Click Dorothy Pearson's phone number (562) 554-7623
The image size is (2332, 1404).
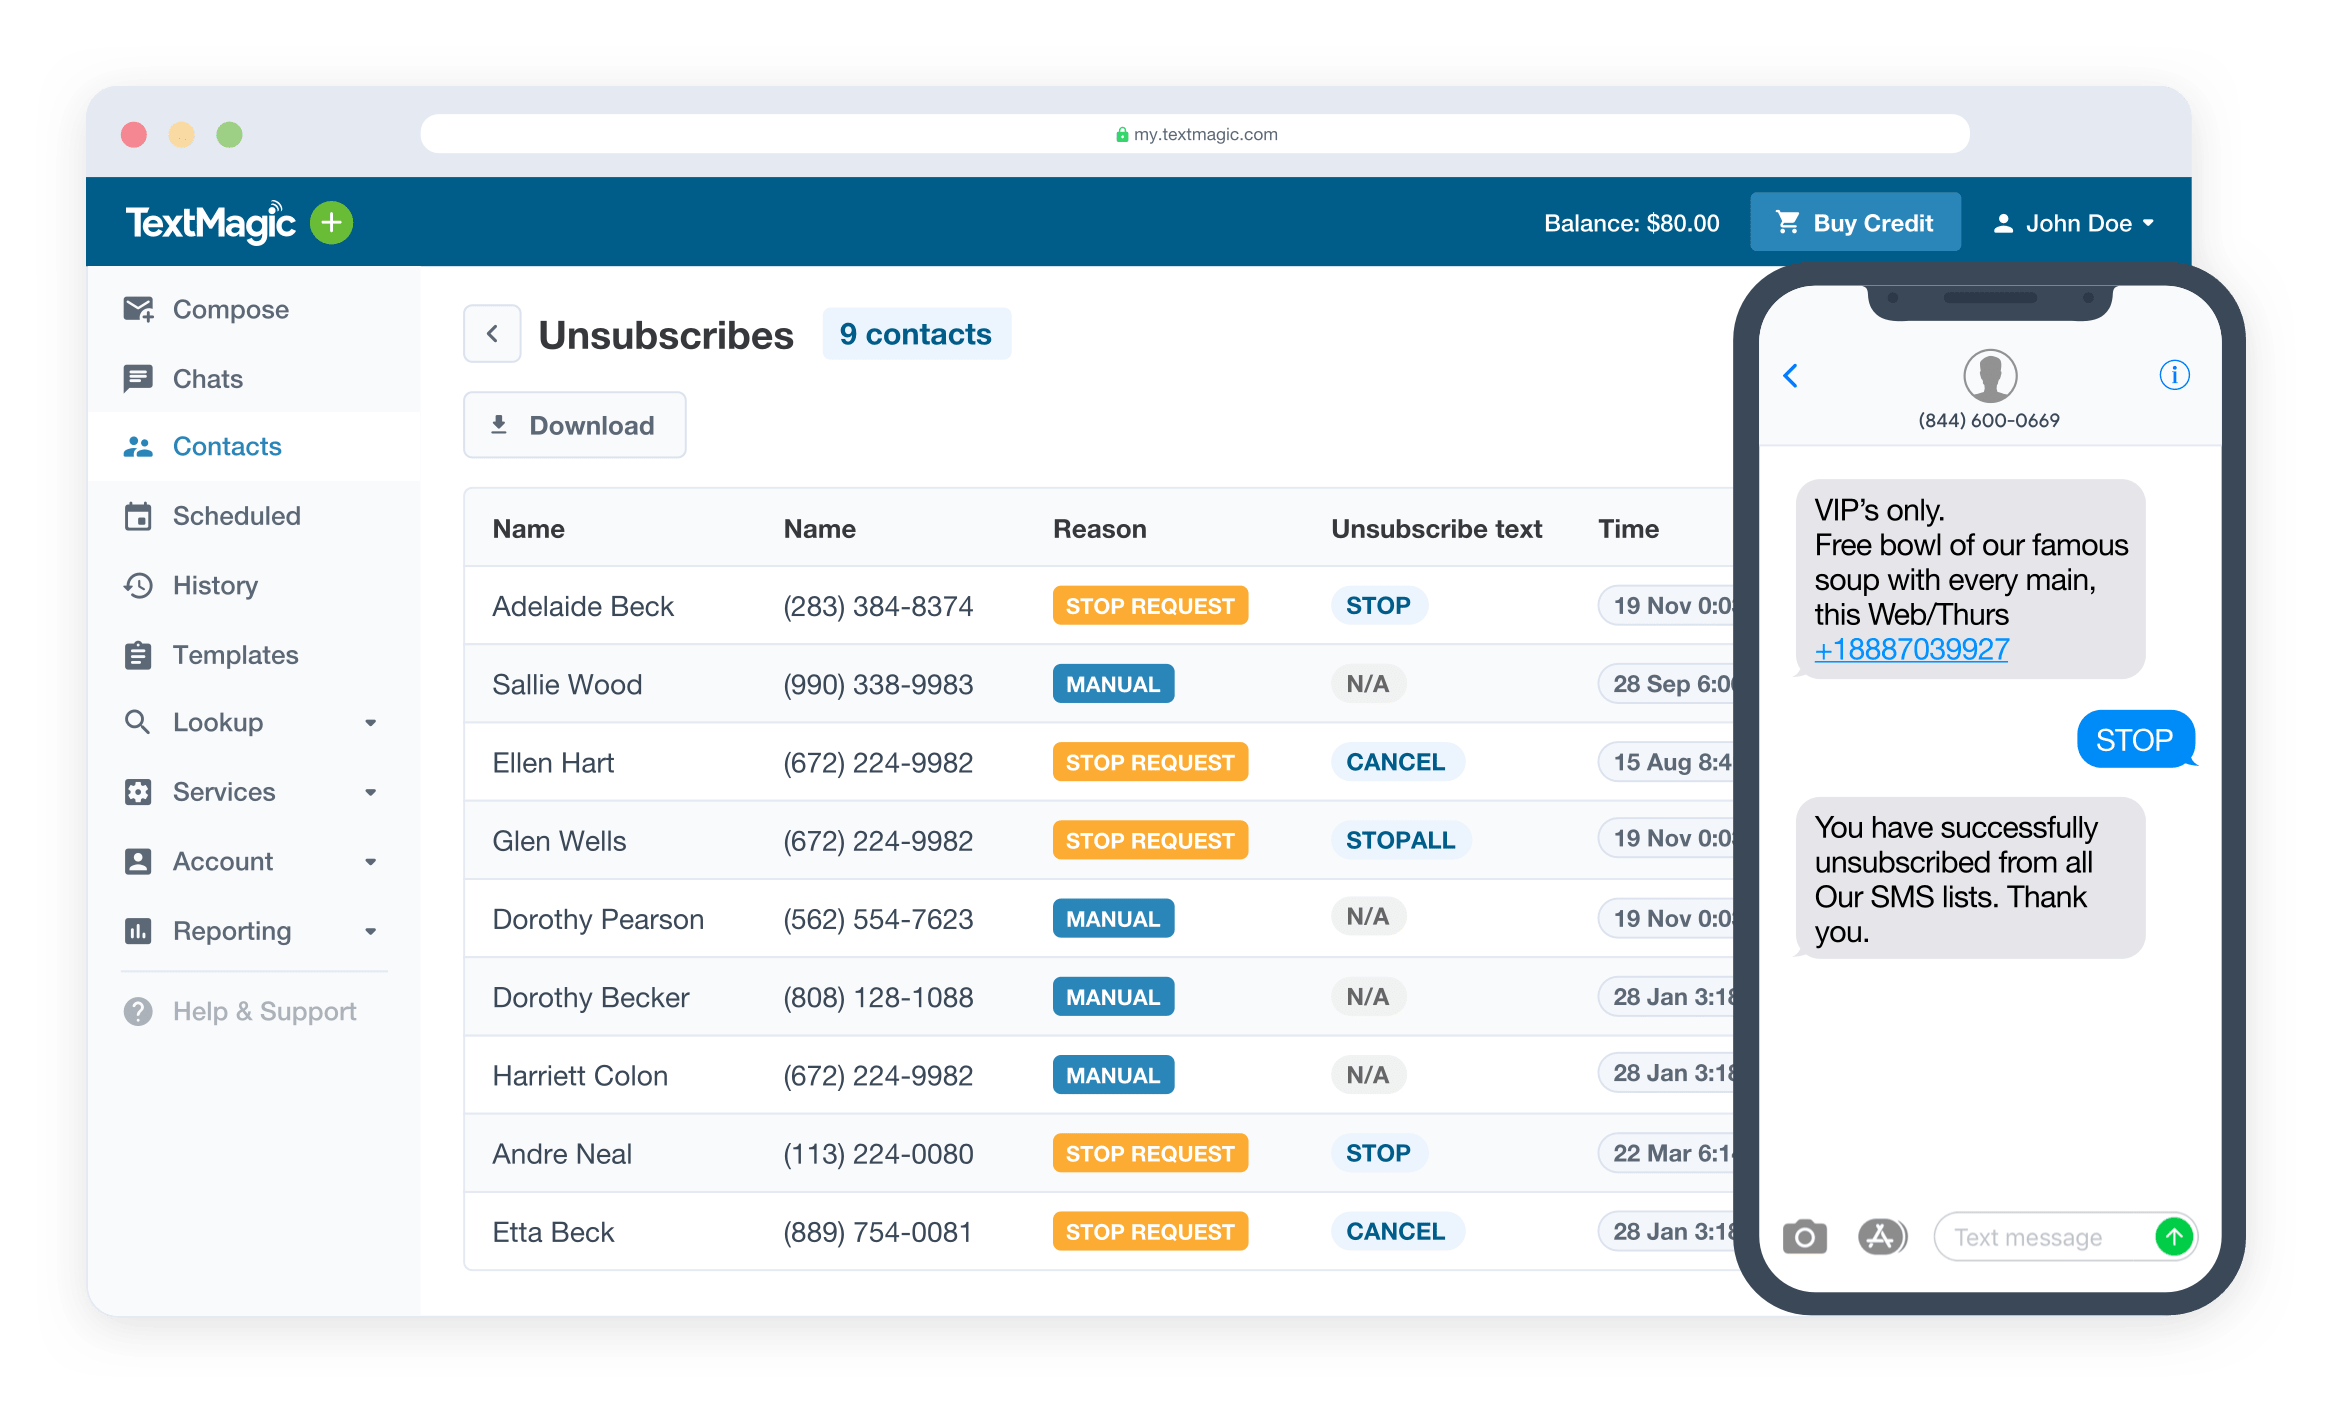[x=878, y=919]
